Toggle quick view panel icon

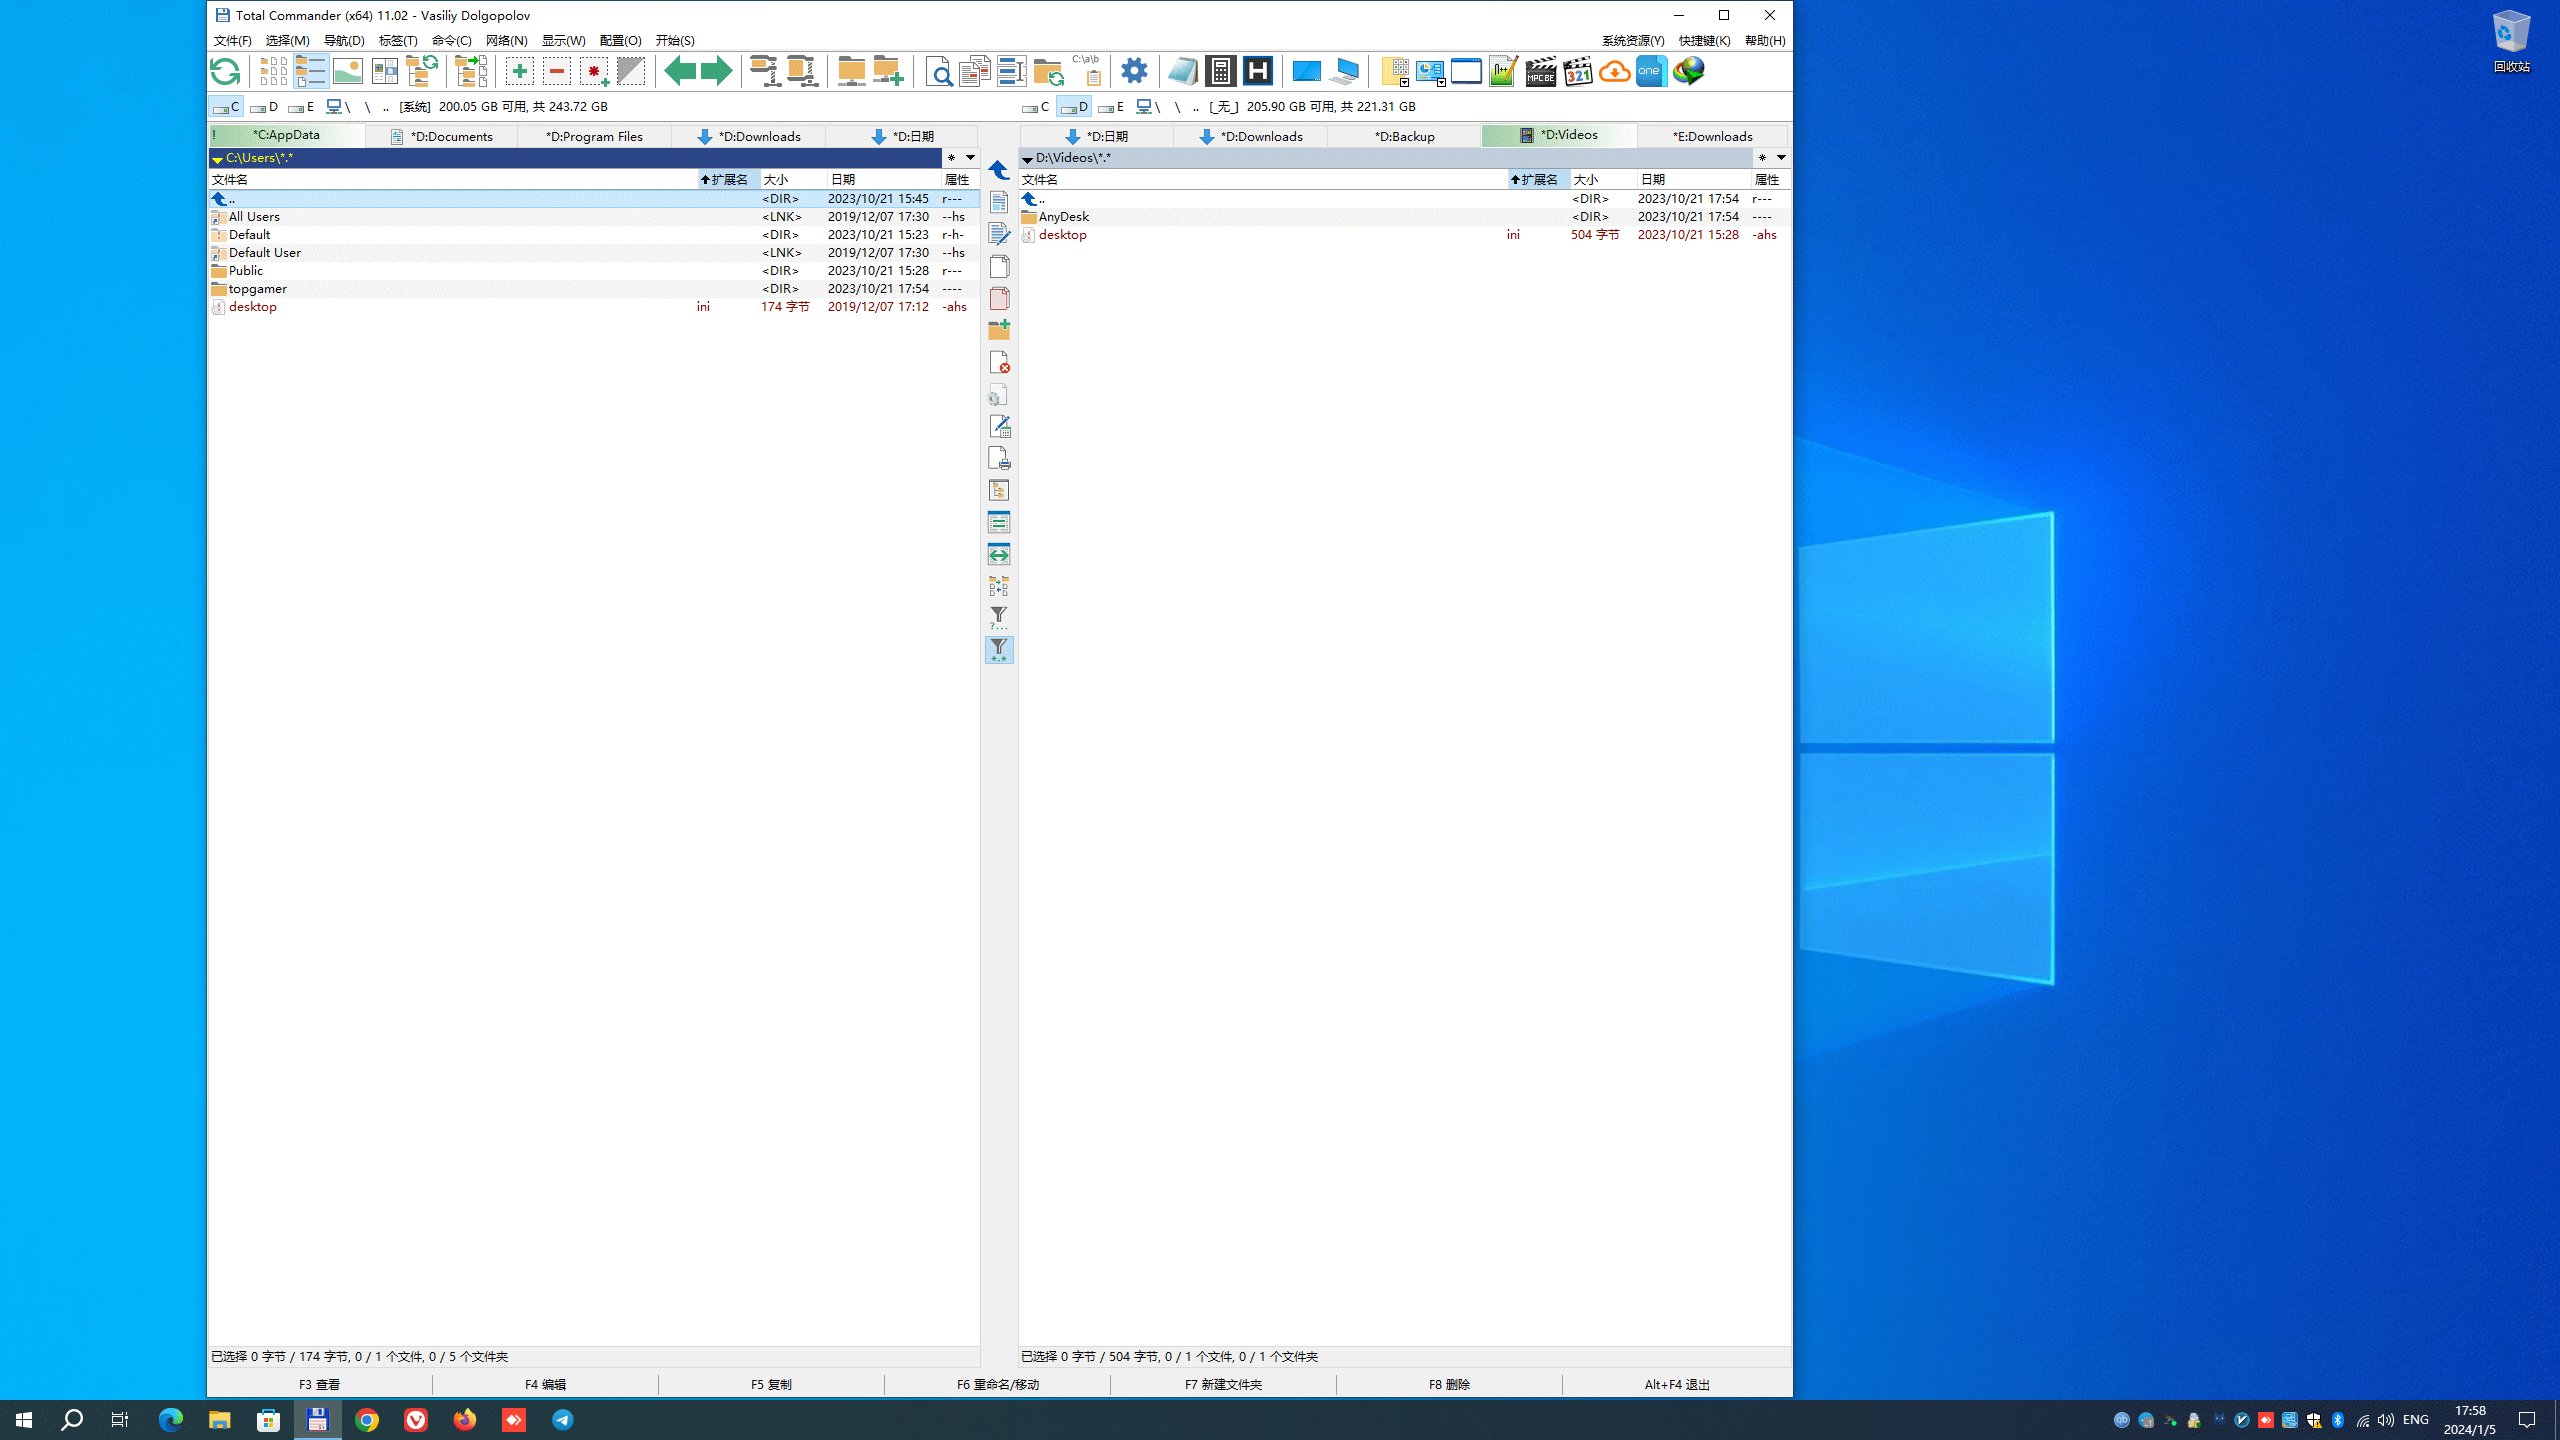point(385,71)
